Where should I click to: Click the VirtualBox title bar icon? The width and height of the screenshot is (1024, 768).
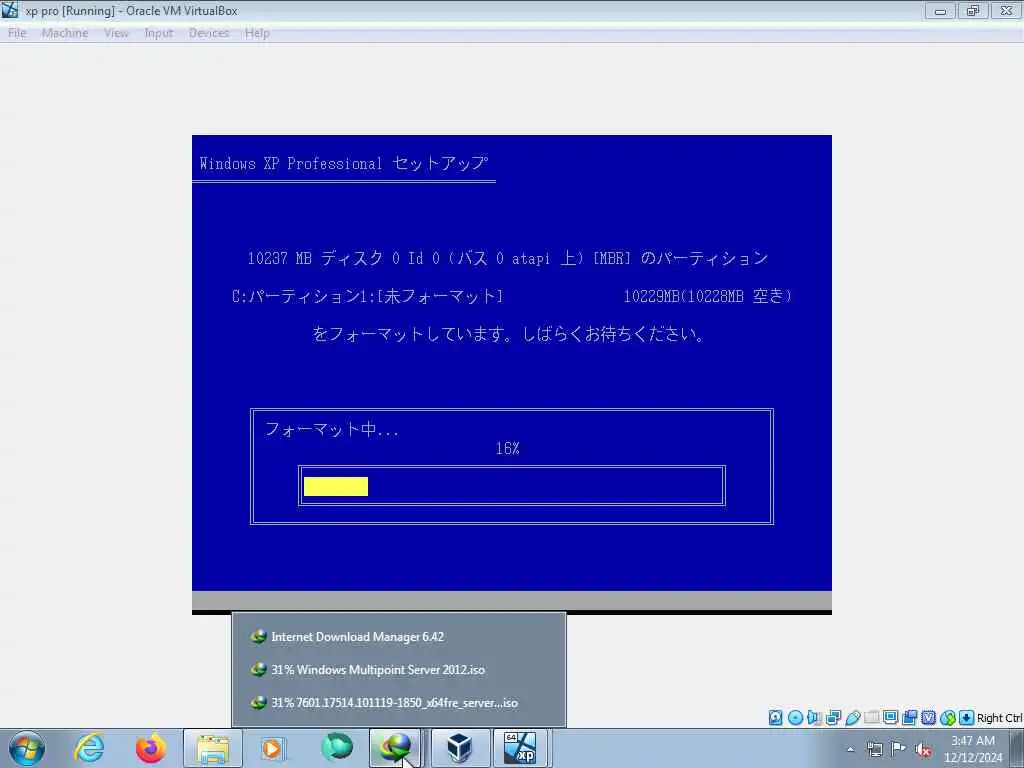coord(10,10)
